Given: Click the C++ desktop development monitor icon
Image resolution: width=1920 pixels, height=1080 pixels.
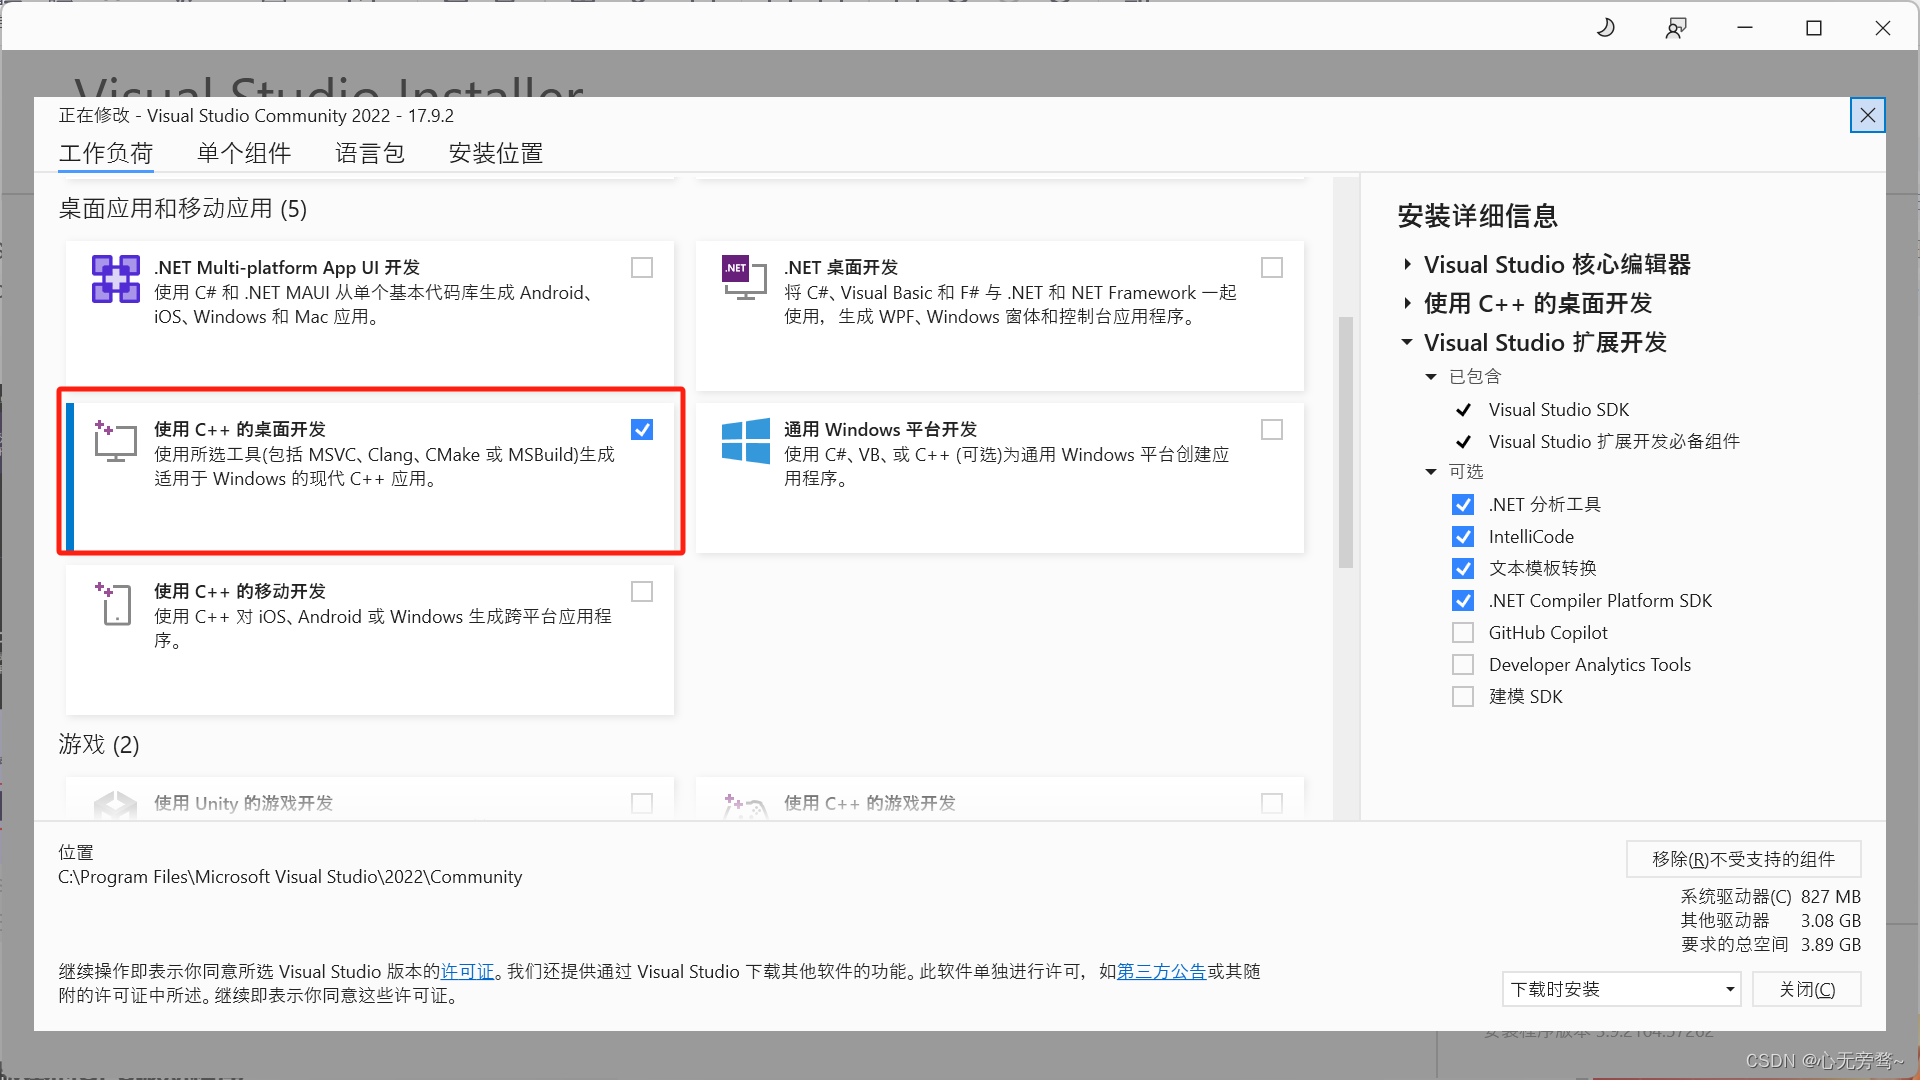Looking at the screenshot, I should 115,441.
